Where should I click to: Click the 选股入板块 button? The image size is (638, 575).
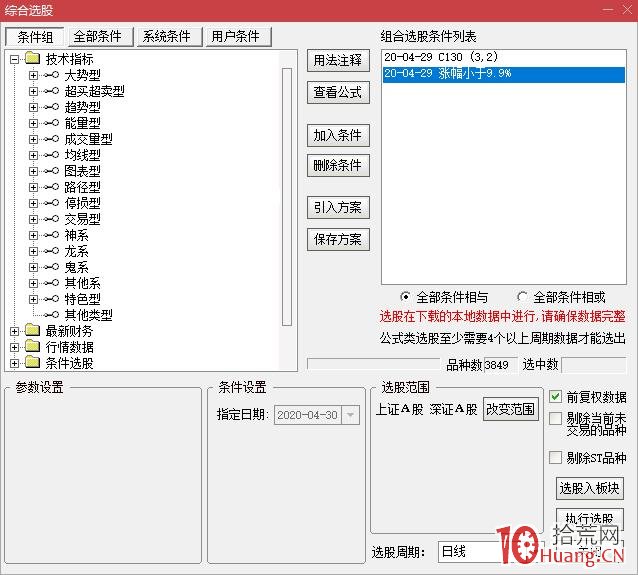pos(590,488)
